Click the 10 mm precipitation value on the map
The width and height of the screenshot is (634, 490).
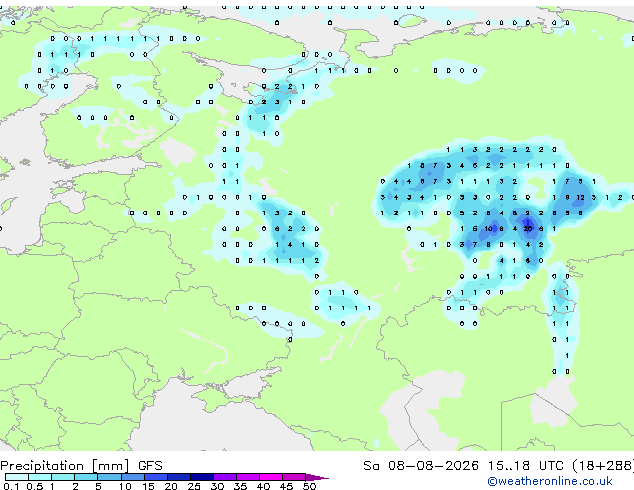488,229
